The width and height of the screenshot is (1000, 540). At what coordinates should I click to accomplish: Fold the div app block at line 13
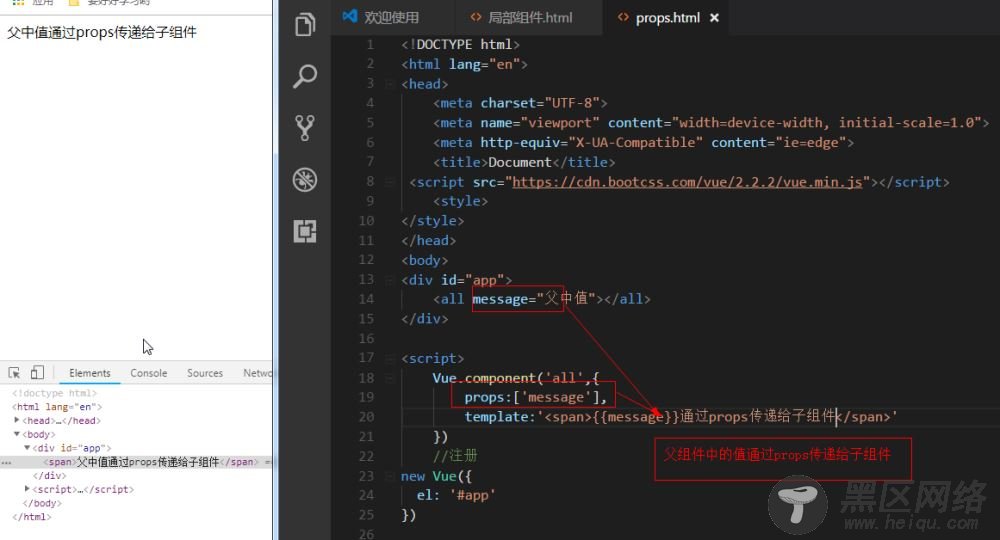(389, 280)
